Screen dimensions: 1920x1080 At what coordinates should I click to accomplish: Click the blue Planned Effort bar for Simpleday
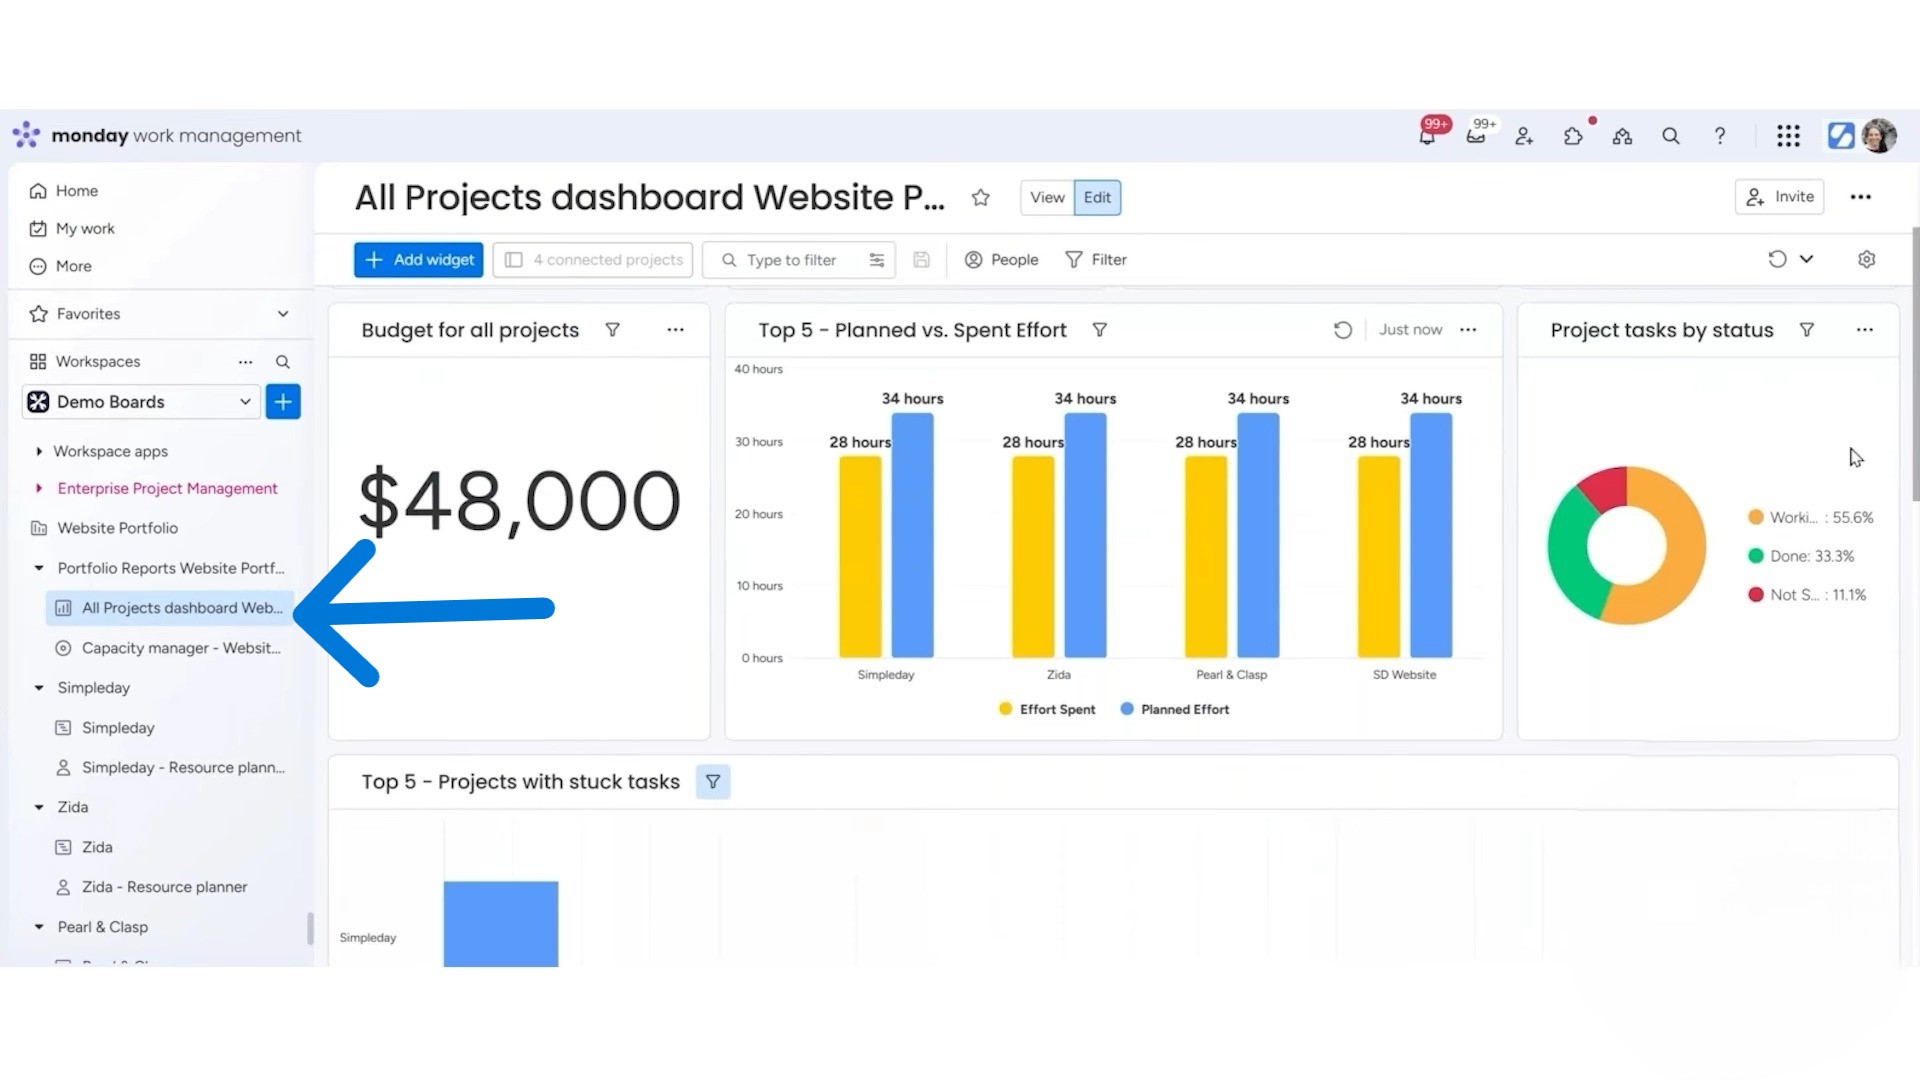[x=912, y=535]
